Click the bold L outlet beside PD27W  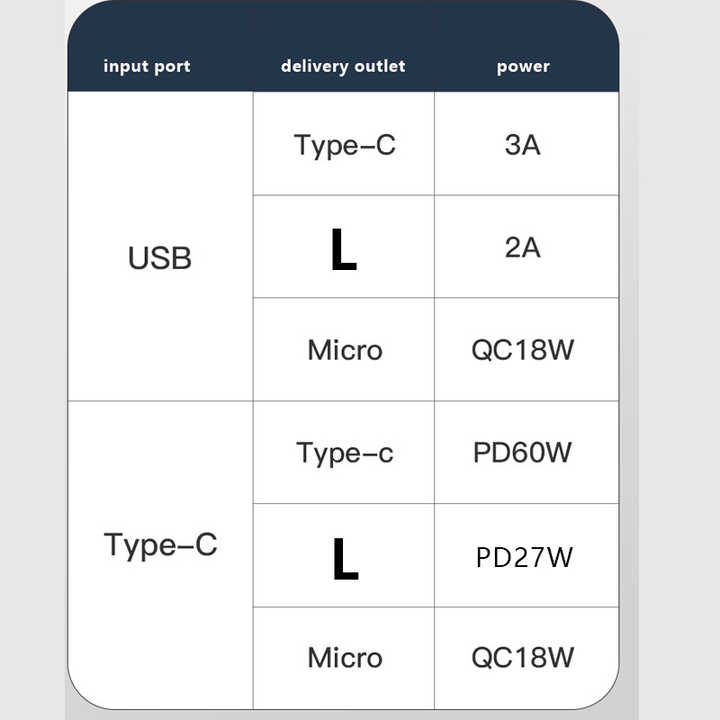point(343,555)
